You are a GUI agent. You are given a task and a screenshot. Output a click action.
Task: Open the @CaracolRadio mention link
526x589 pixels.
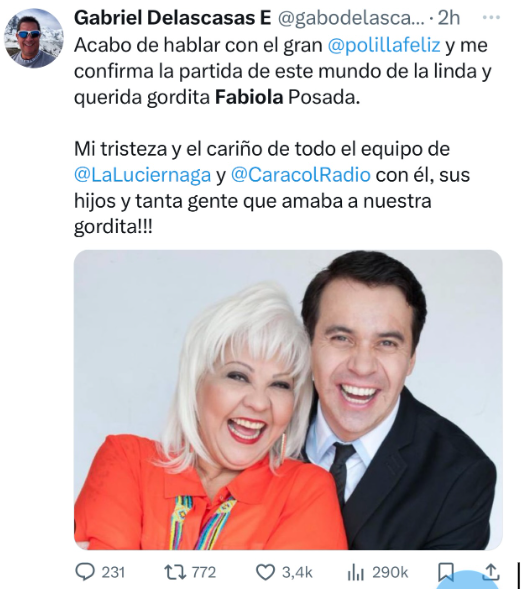pos(301,175)
